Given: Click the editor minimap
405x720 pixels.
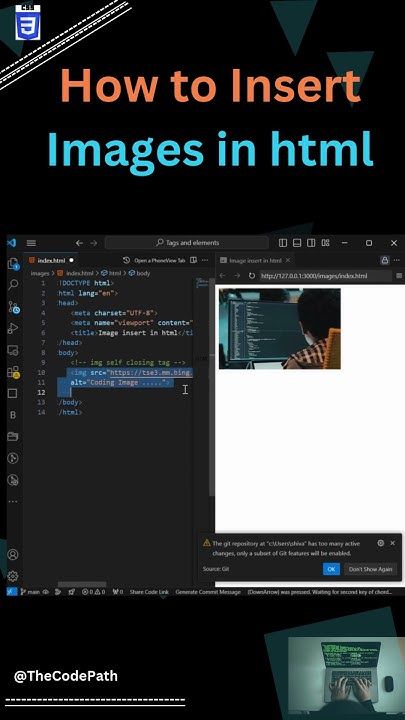Looking at the screenshot, I should (201, 283).
